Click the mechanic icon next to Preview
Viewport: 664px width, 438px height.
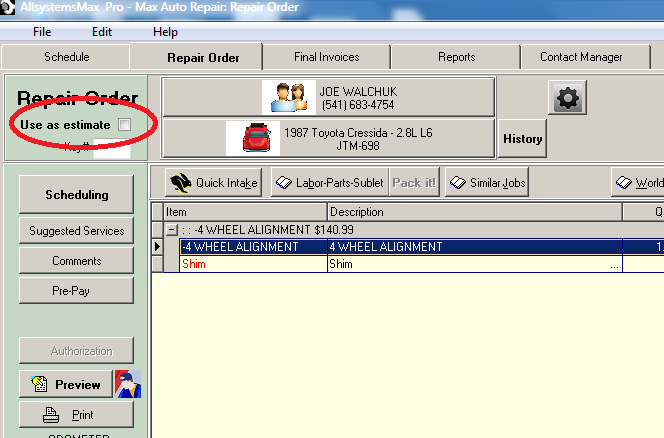click(x=128, y=384)
